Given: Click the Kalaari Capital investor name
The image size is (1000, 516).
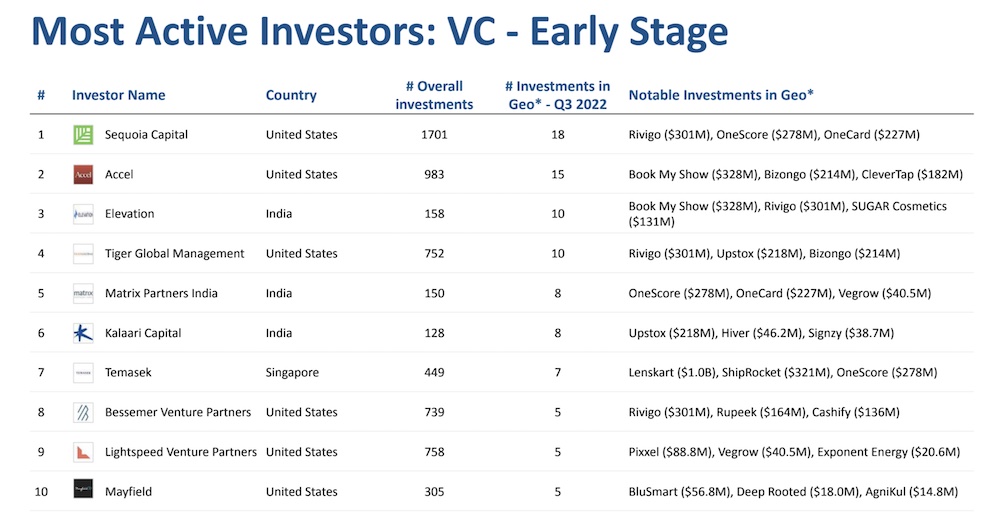Looking at the screenshot, I should pyautogui.click(x=143, y=333).
